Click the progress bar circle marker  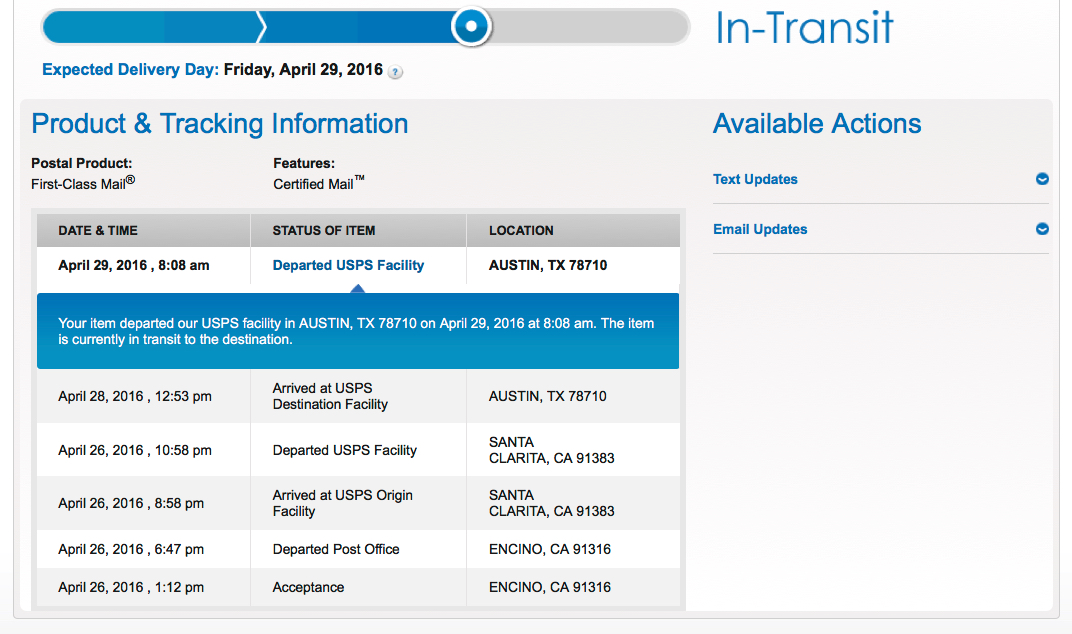[471, 27]
